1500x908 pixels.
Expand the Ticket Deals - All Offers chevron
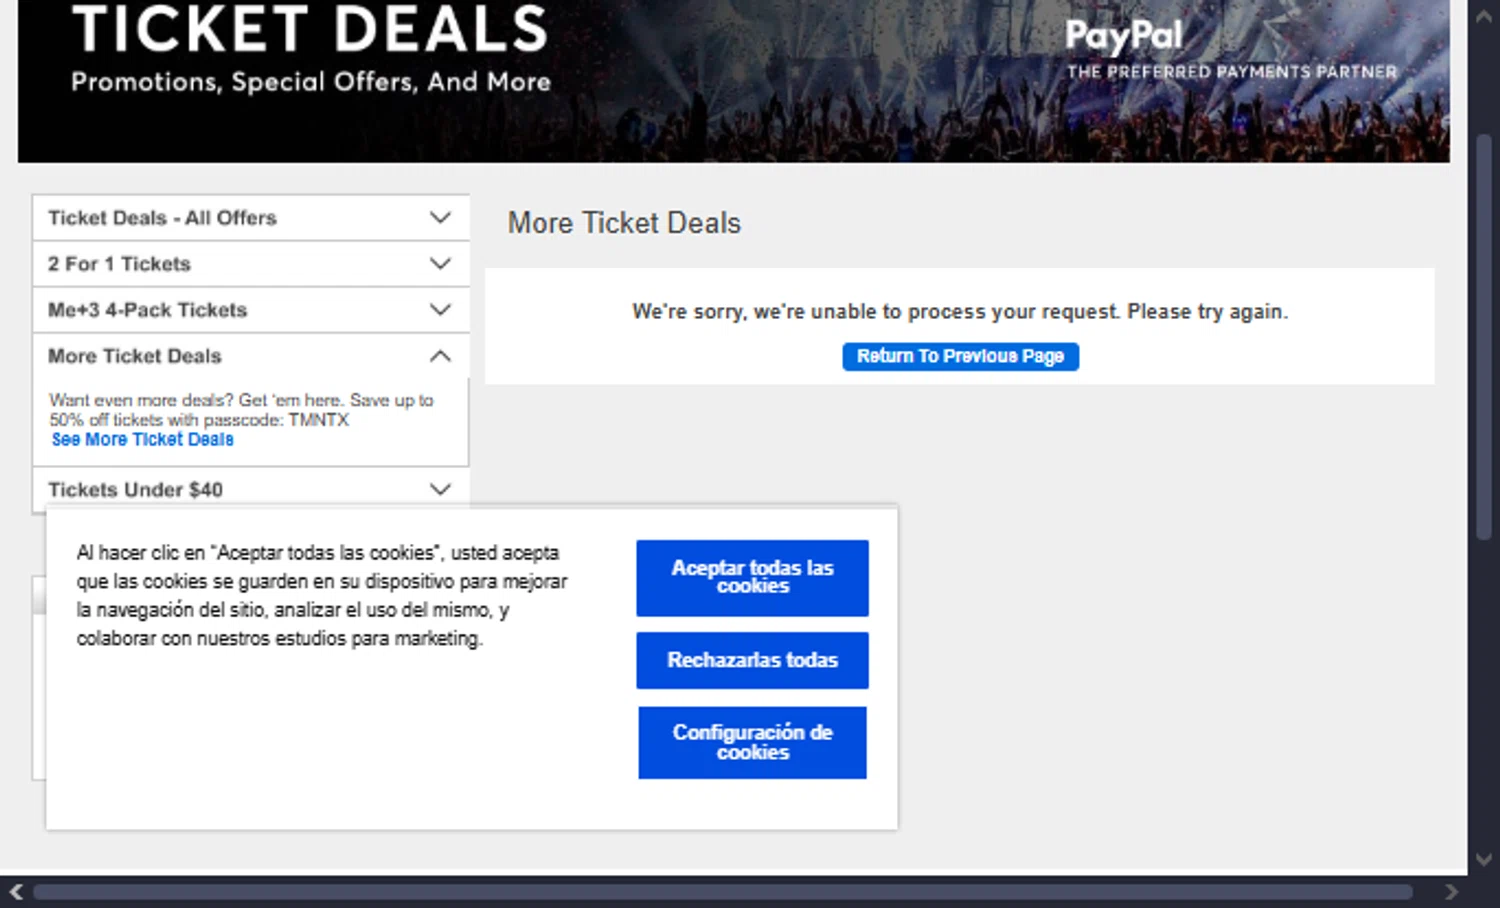coord(440,218)
